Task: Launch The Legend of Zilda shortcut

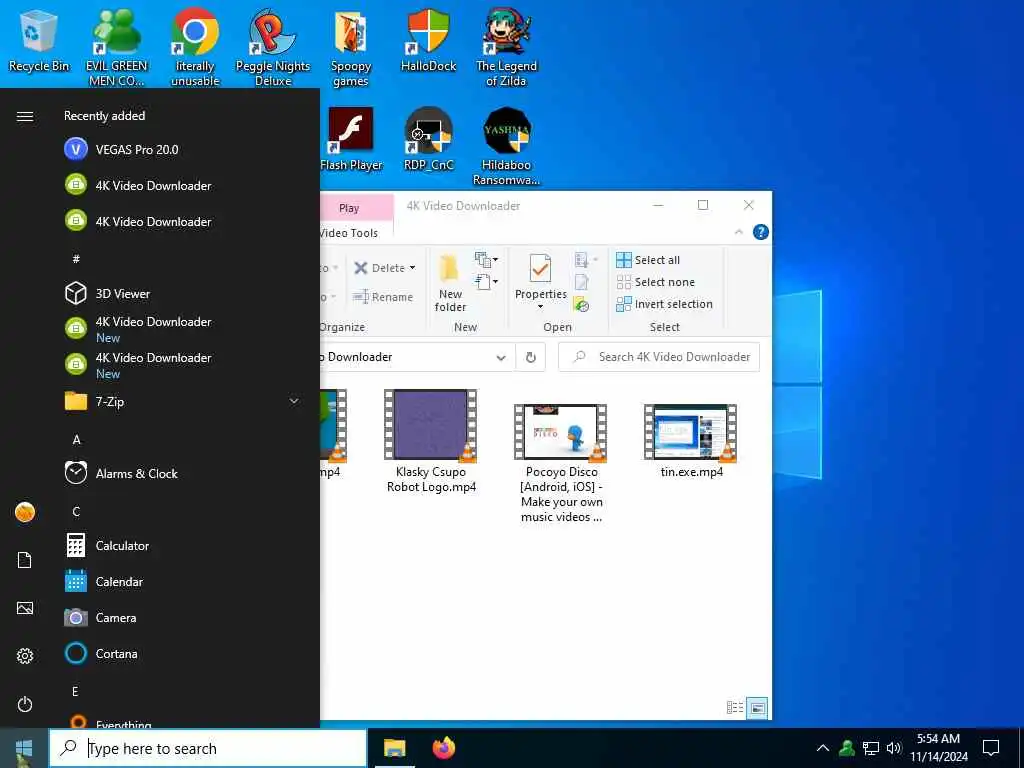Action: tap(506, 48)
